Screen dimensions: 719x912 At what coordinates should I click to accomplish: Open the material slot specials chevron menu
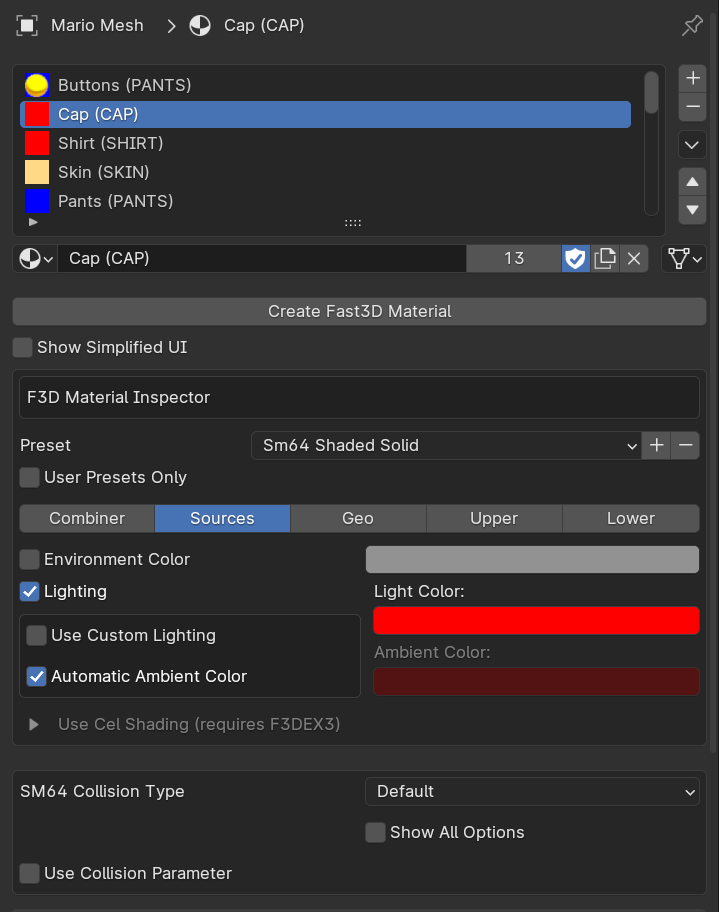692,144
